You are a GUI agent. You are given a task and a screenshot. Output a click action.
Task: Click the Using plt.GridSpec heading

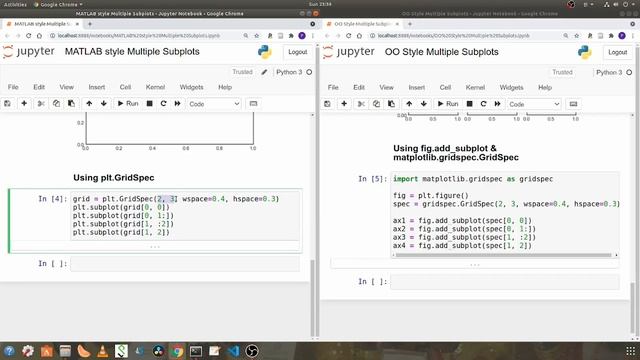pos(114,178)
